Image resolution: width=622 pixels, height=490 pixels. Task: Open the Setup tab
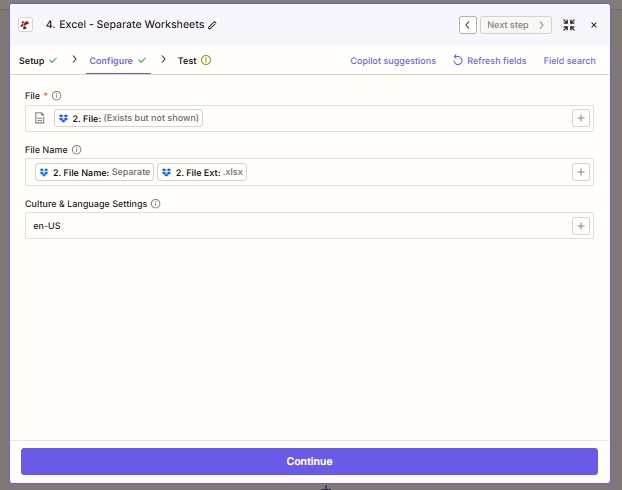tap(38, 61)
